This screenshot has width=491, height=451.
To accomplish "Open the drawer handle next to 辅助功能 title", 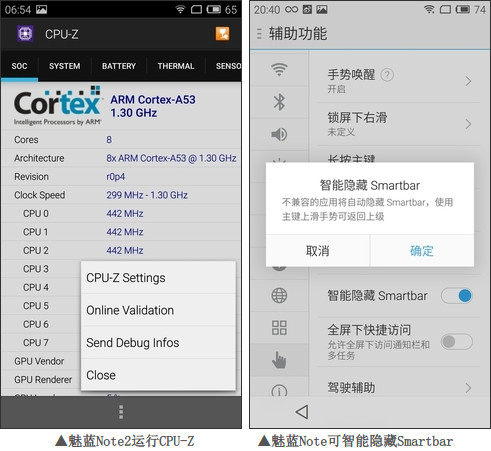I will point(259,34).
